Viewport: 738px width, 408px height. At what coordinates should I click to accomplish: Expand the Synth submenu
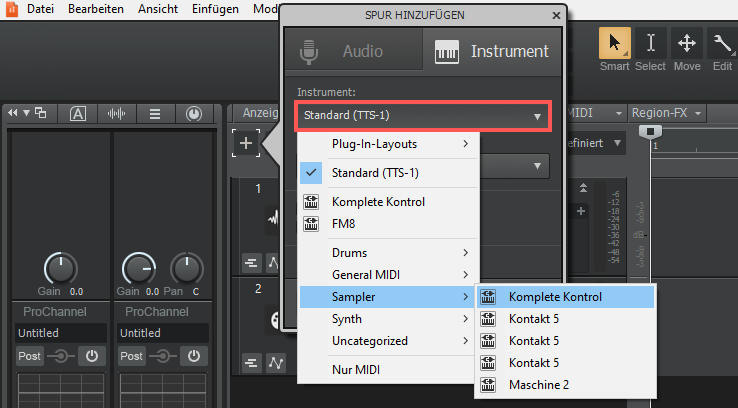tap(388, 319)
